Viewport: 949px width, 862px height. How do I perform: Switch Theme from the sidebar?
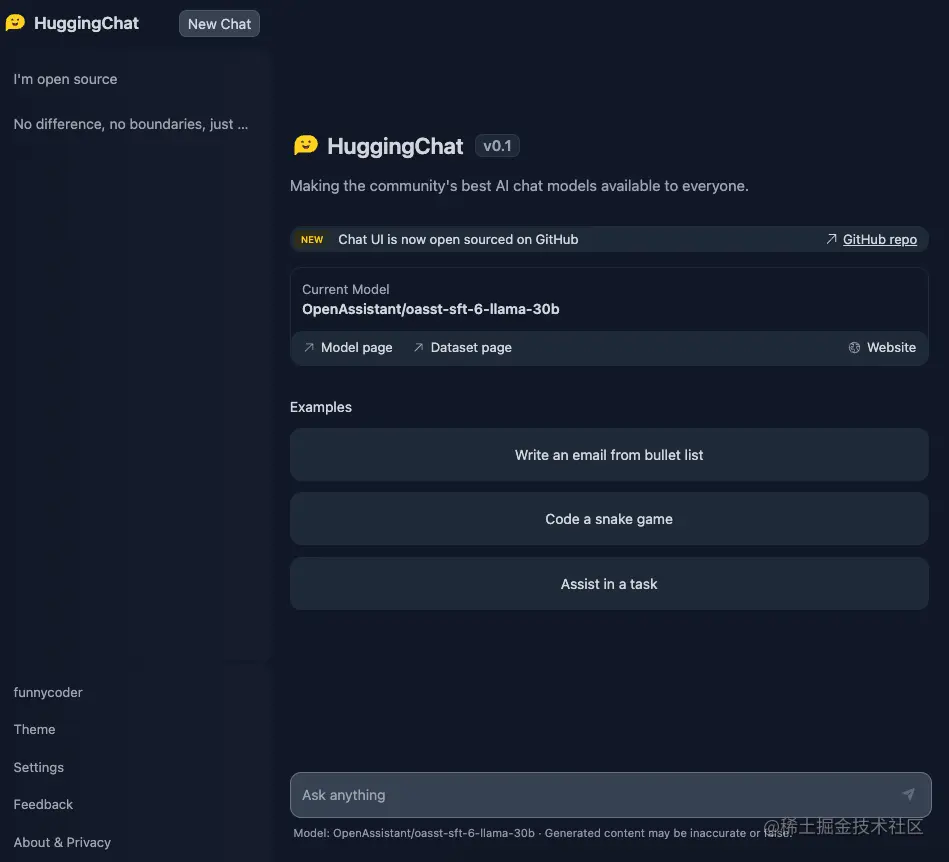click(x=34, y=729)
